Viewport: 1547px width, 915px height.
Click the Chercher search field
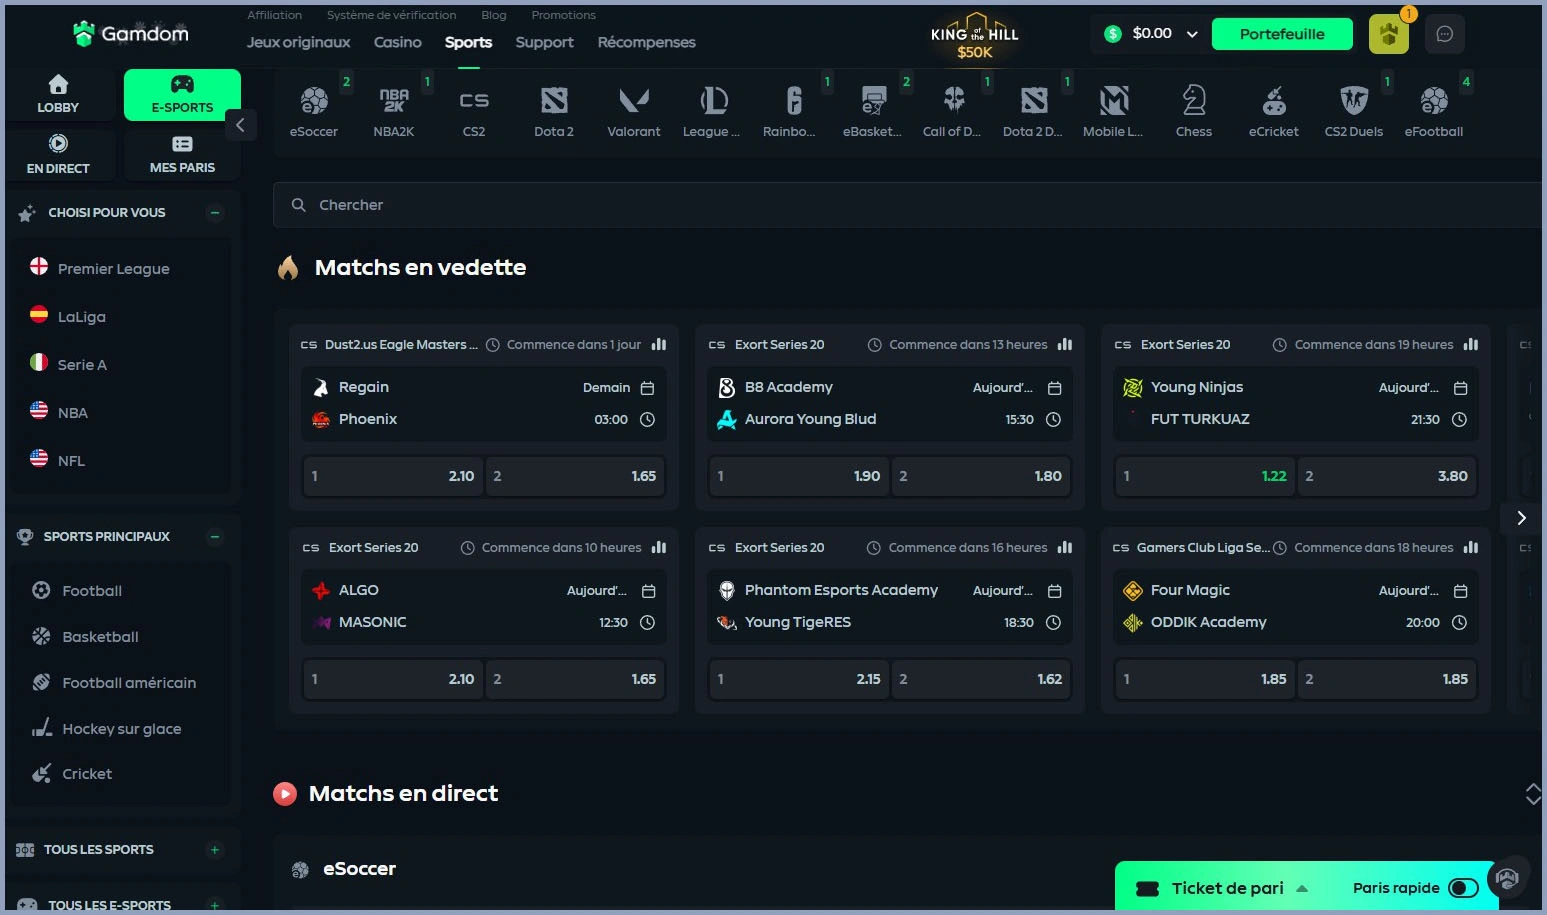point(908,205)
